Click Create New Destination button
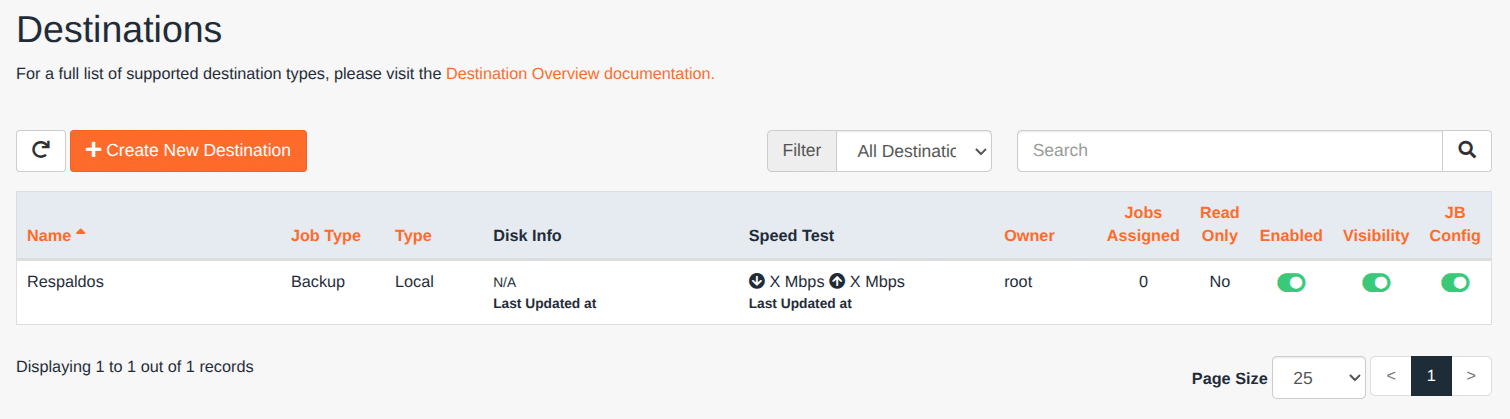1510x419 pixels. coord(188,151)
